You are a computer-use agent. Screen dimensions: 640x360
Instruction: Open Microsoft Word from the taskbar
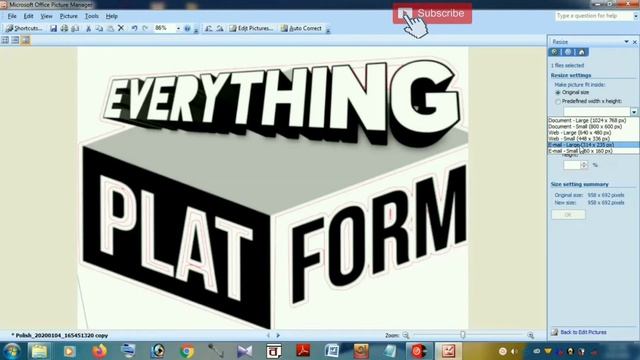coord(332,351)
